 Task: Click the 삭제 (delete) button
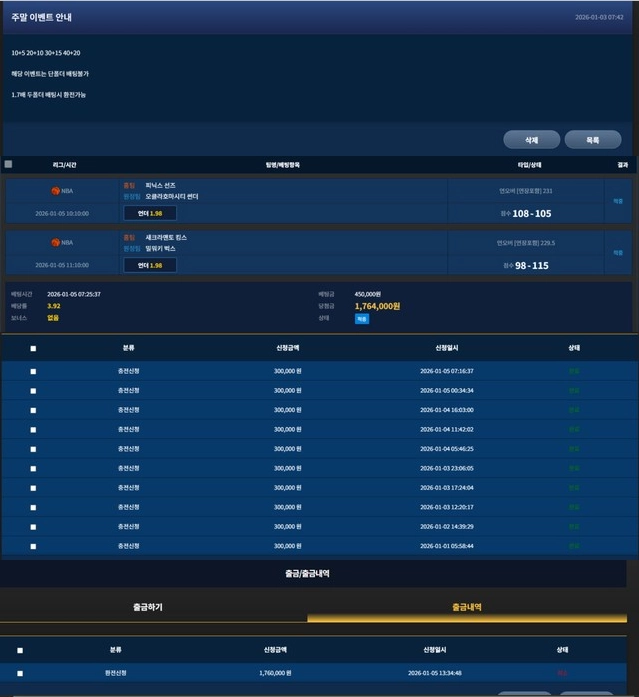[531, 140]
